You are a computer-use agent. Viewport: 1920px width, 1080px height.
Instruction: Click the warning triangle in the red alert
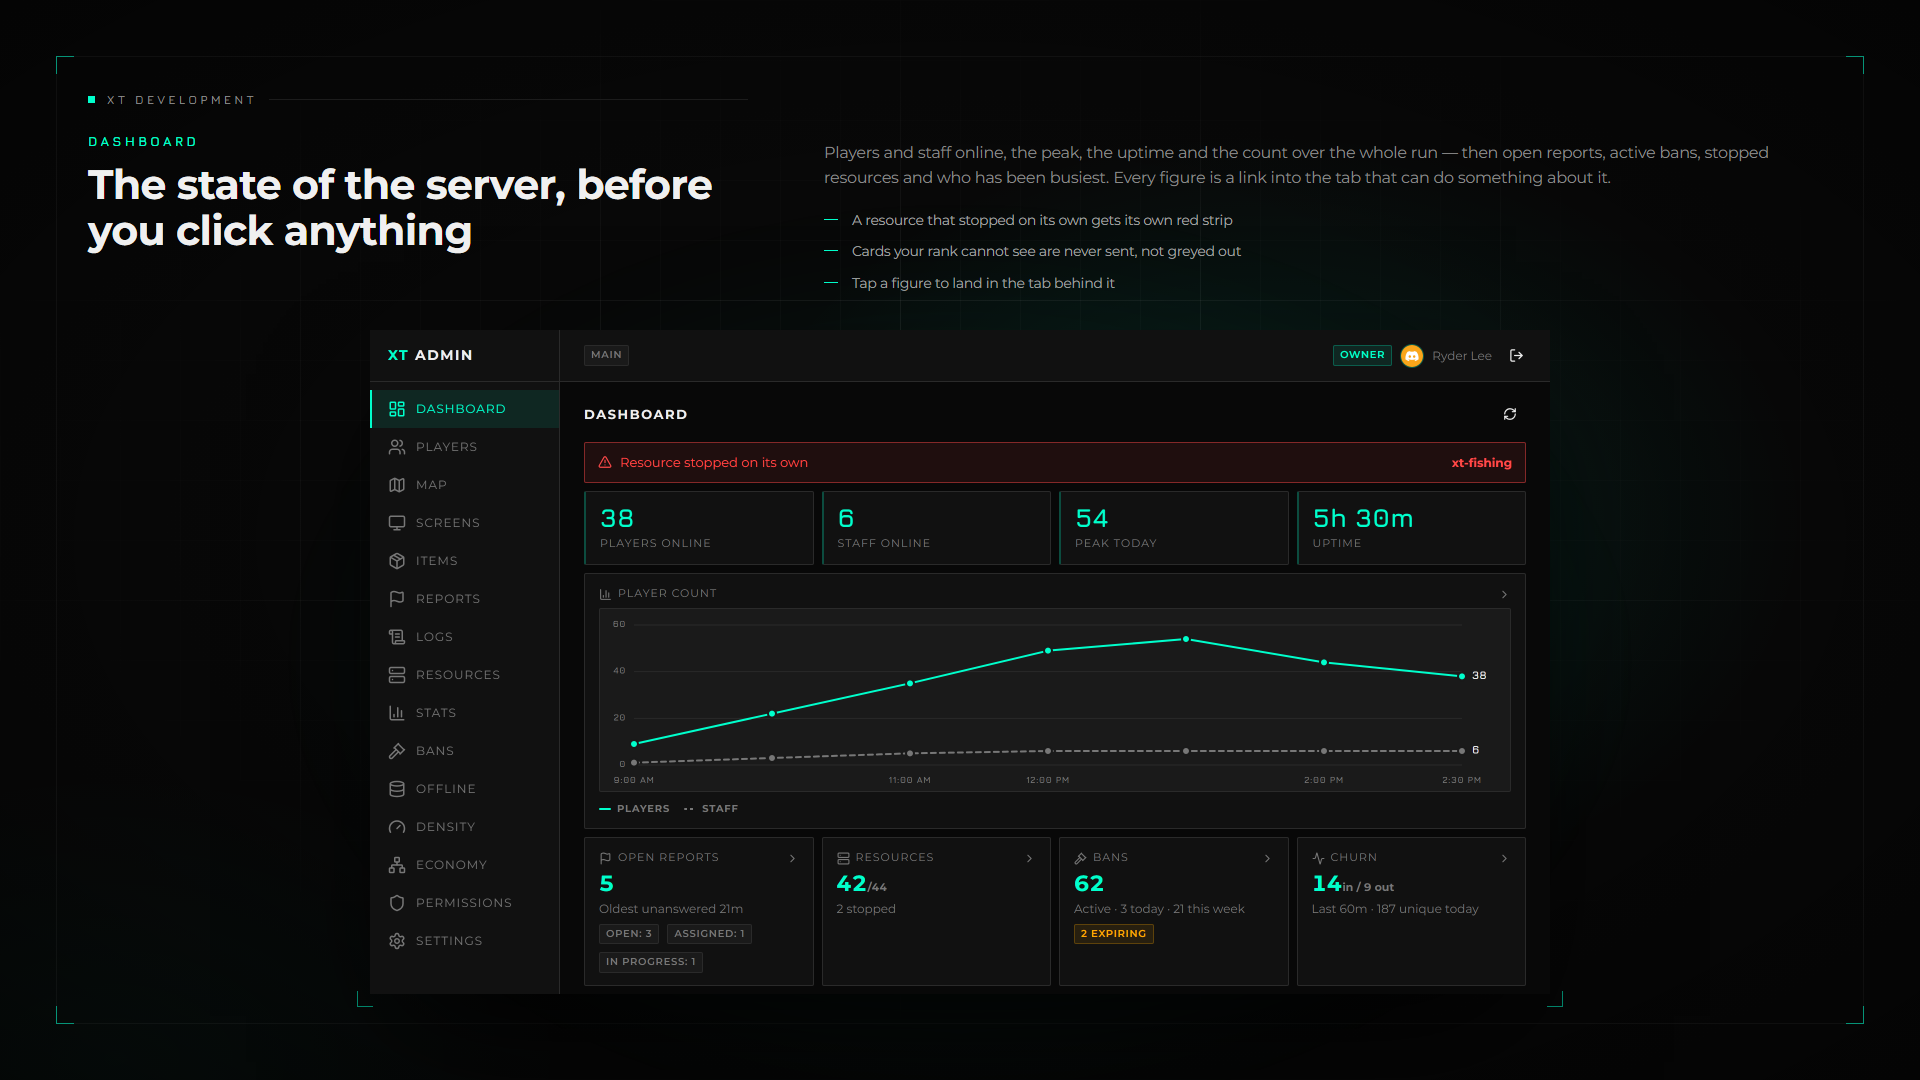pos(605,463)
